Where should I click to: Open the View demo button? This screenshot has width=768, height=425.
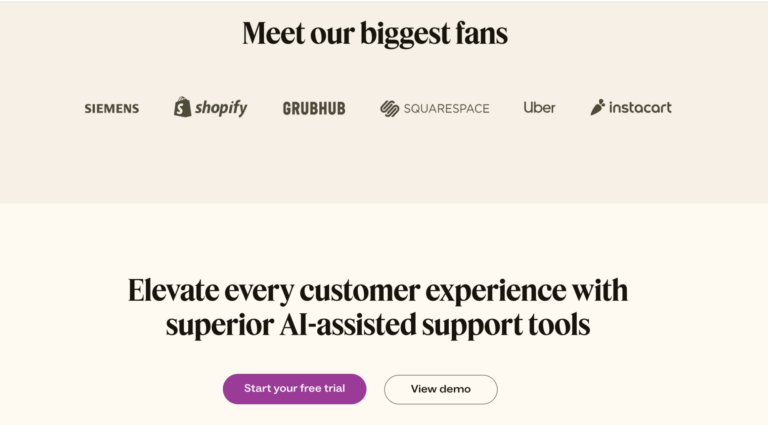click(440, 389)
